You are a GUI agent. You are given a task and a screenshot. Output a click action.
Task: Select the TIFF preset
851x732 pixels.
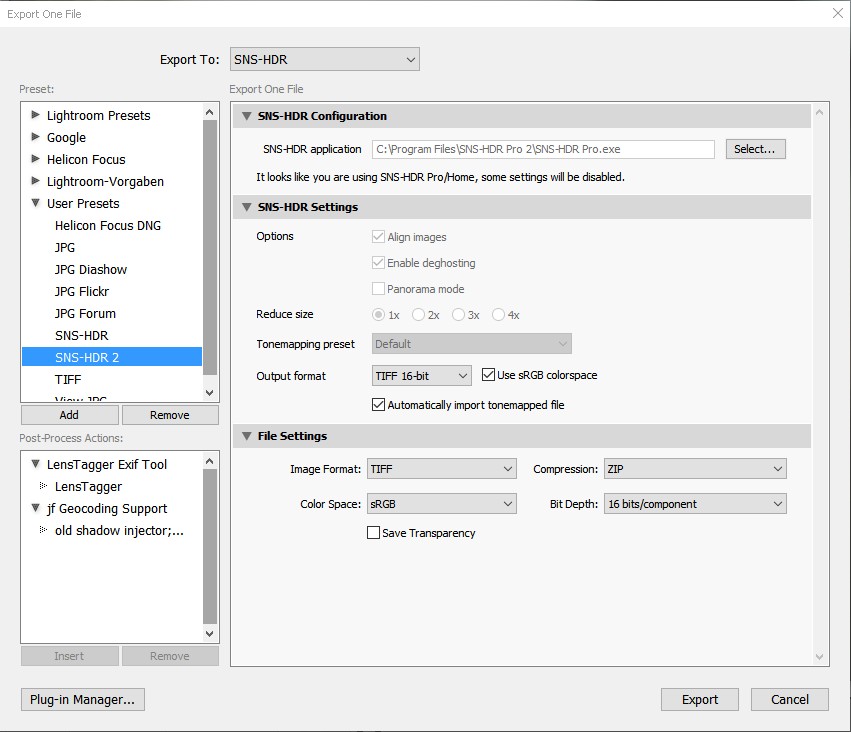tap(112, 379)
